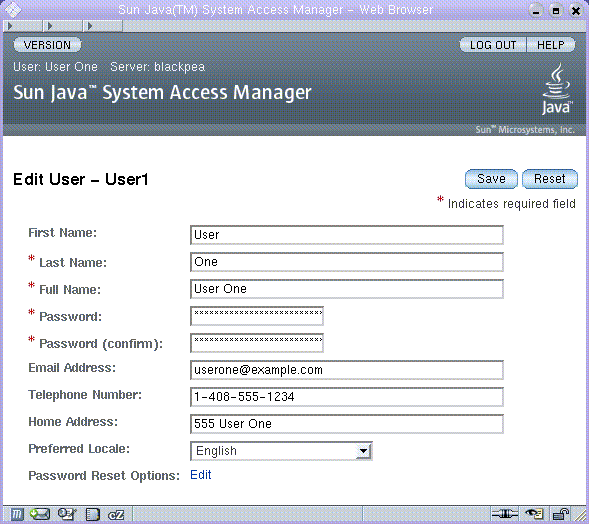Click the security padlock icon
This screenshot has width=589, height=524.
[x=561, y=514]
